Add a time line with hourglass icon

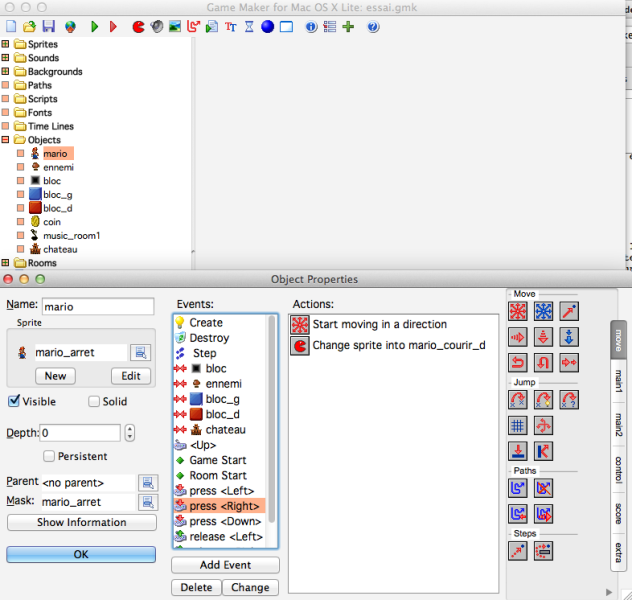coord(249,27)
